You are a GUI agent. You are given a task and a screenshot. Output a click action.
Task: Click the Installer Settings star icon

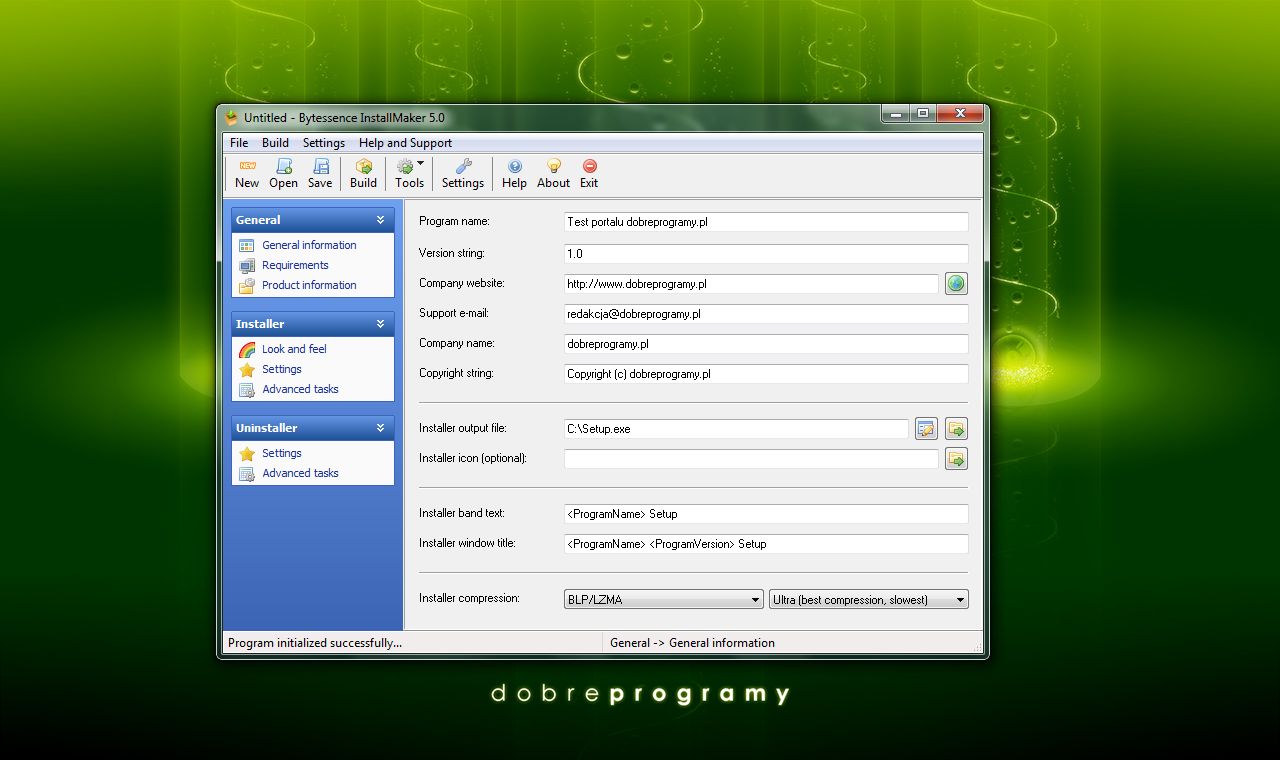point(247,369)
